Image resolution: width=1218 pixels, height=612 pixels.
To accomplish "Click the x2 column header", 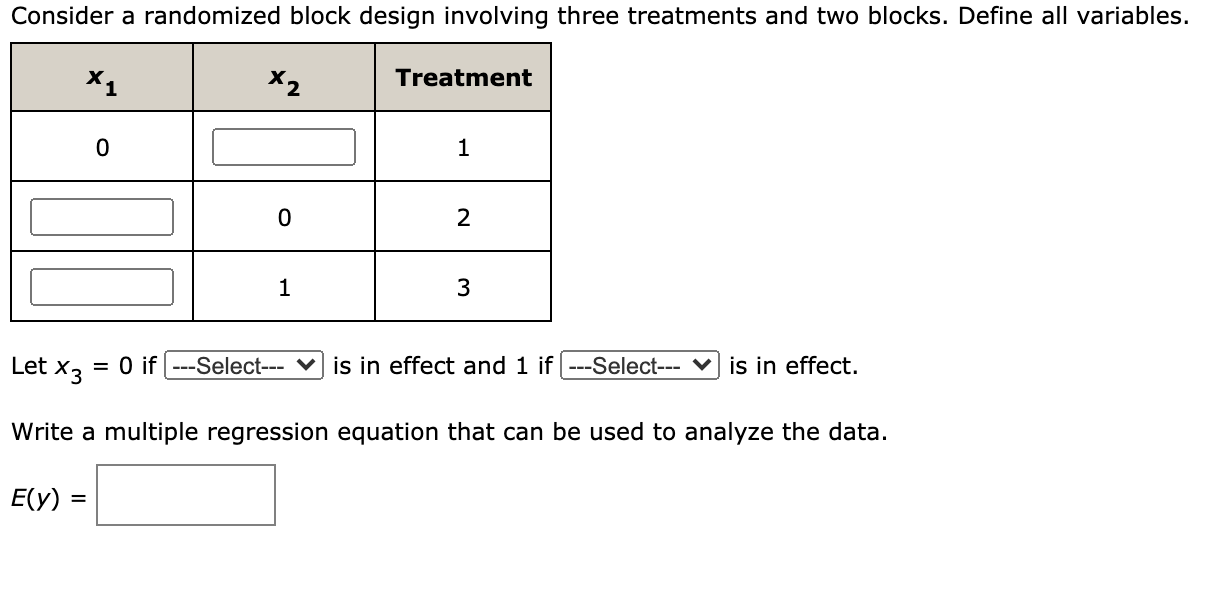I will click(283, 77).
